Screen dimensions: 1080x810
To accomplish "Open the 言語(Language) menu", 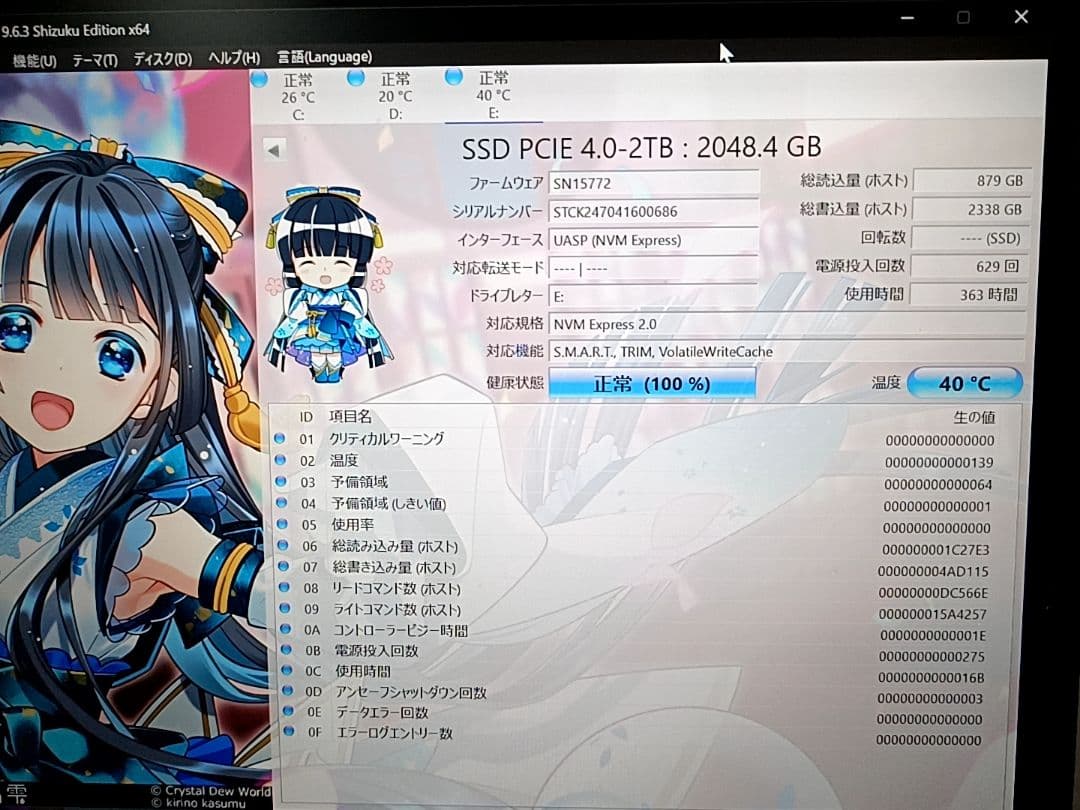I will 324,56.
